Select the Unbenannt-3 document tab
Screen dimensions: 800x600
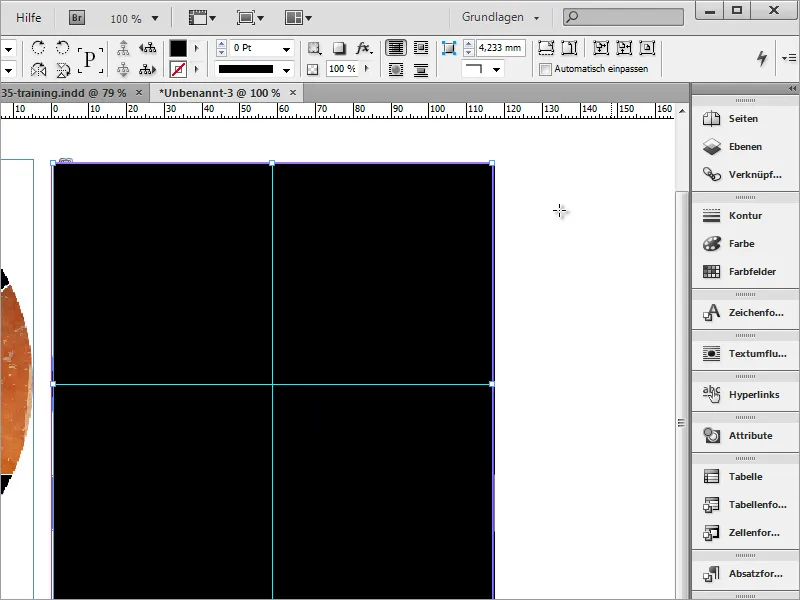219,93
